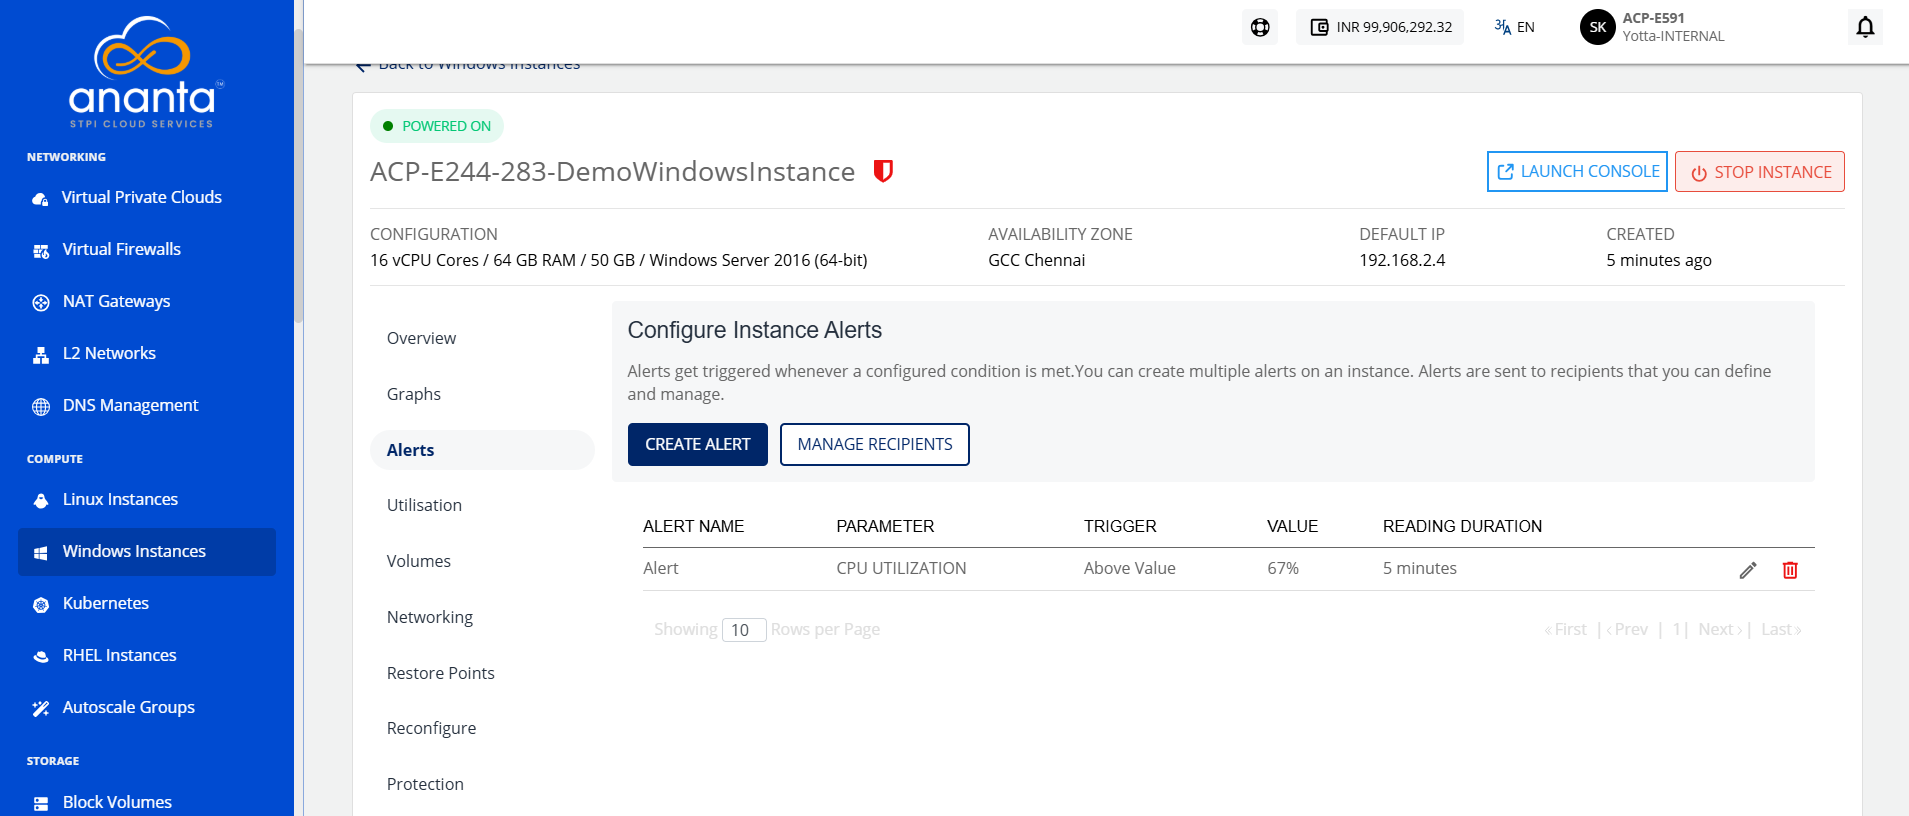Screen dimensions: 1909x816
Task: Click the 67% value cell
Action: tap(1283, 569)
